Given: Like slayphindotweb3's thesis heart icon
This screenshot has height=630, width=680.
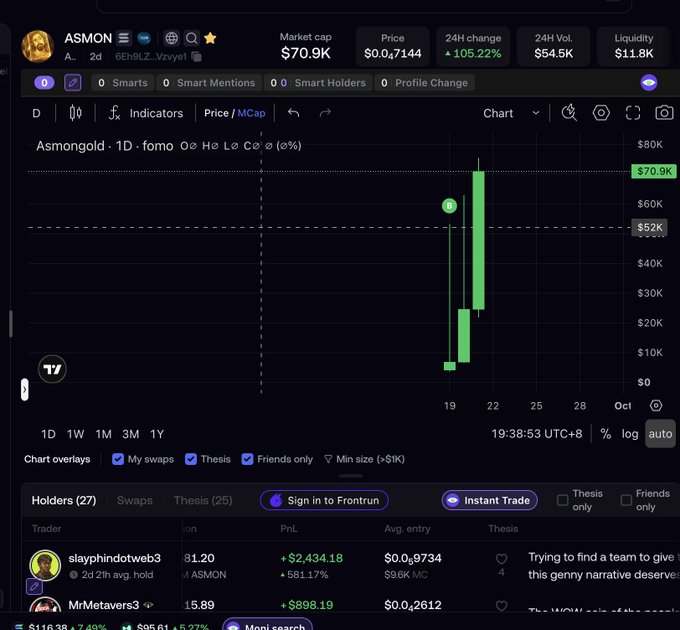Looking at the screenshot, I should point(501,558).
